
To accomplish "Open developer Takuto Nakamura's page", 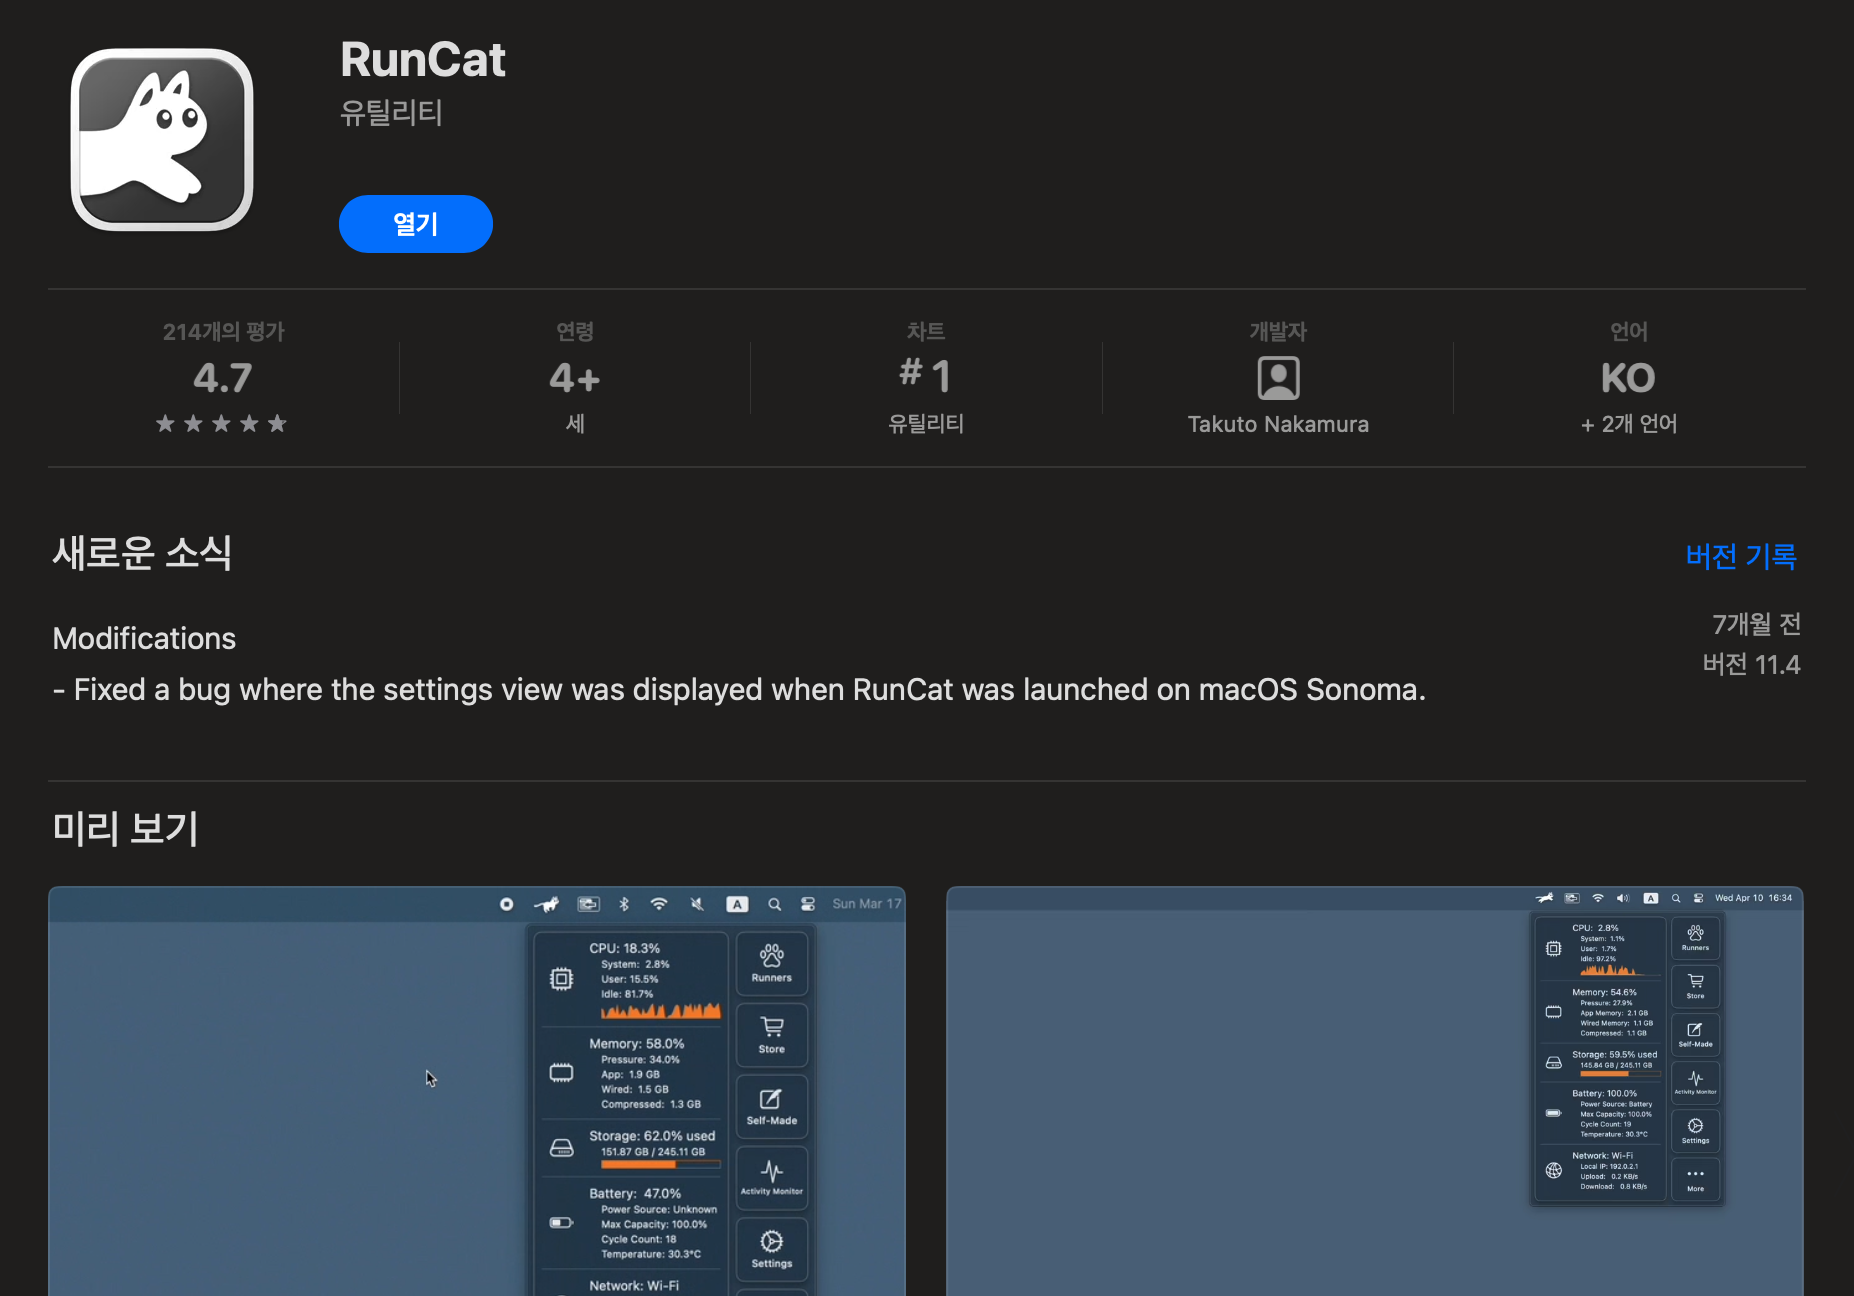I will click(1278, 424).
